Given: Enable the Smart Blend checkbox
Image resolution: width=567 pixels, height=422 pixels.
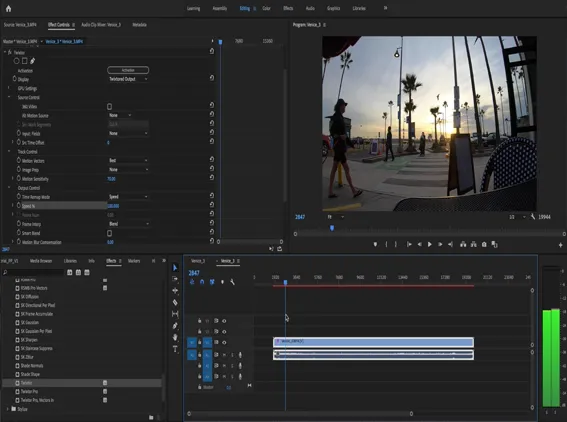Looking at the screenshot, I should (109, 233).
